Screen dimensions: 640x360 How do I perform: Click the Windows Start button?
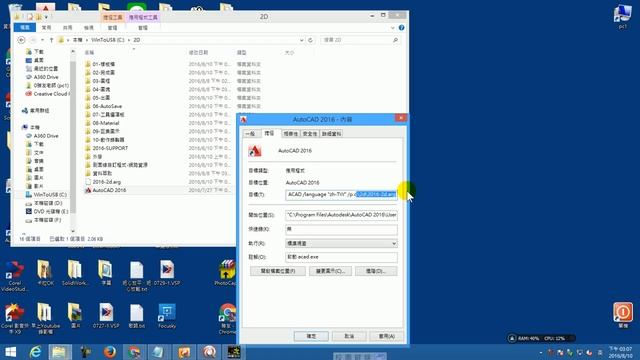coord(11,352)
